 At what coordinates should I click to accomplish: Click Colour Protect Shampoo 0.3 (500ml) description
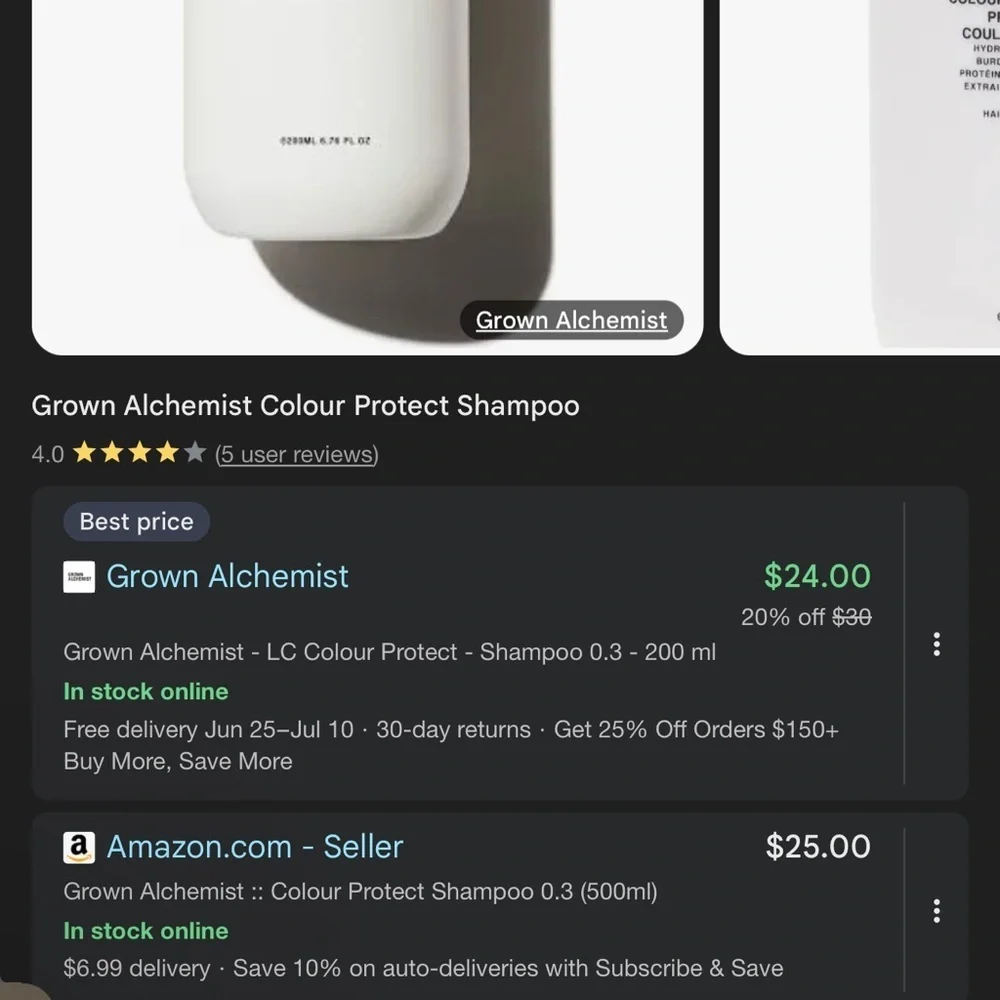pos(360,891)
